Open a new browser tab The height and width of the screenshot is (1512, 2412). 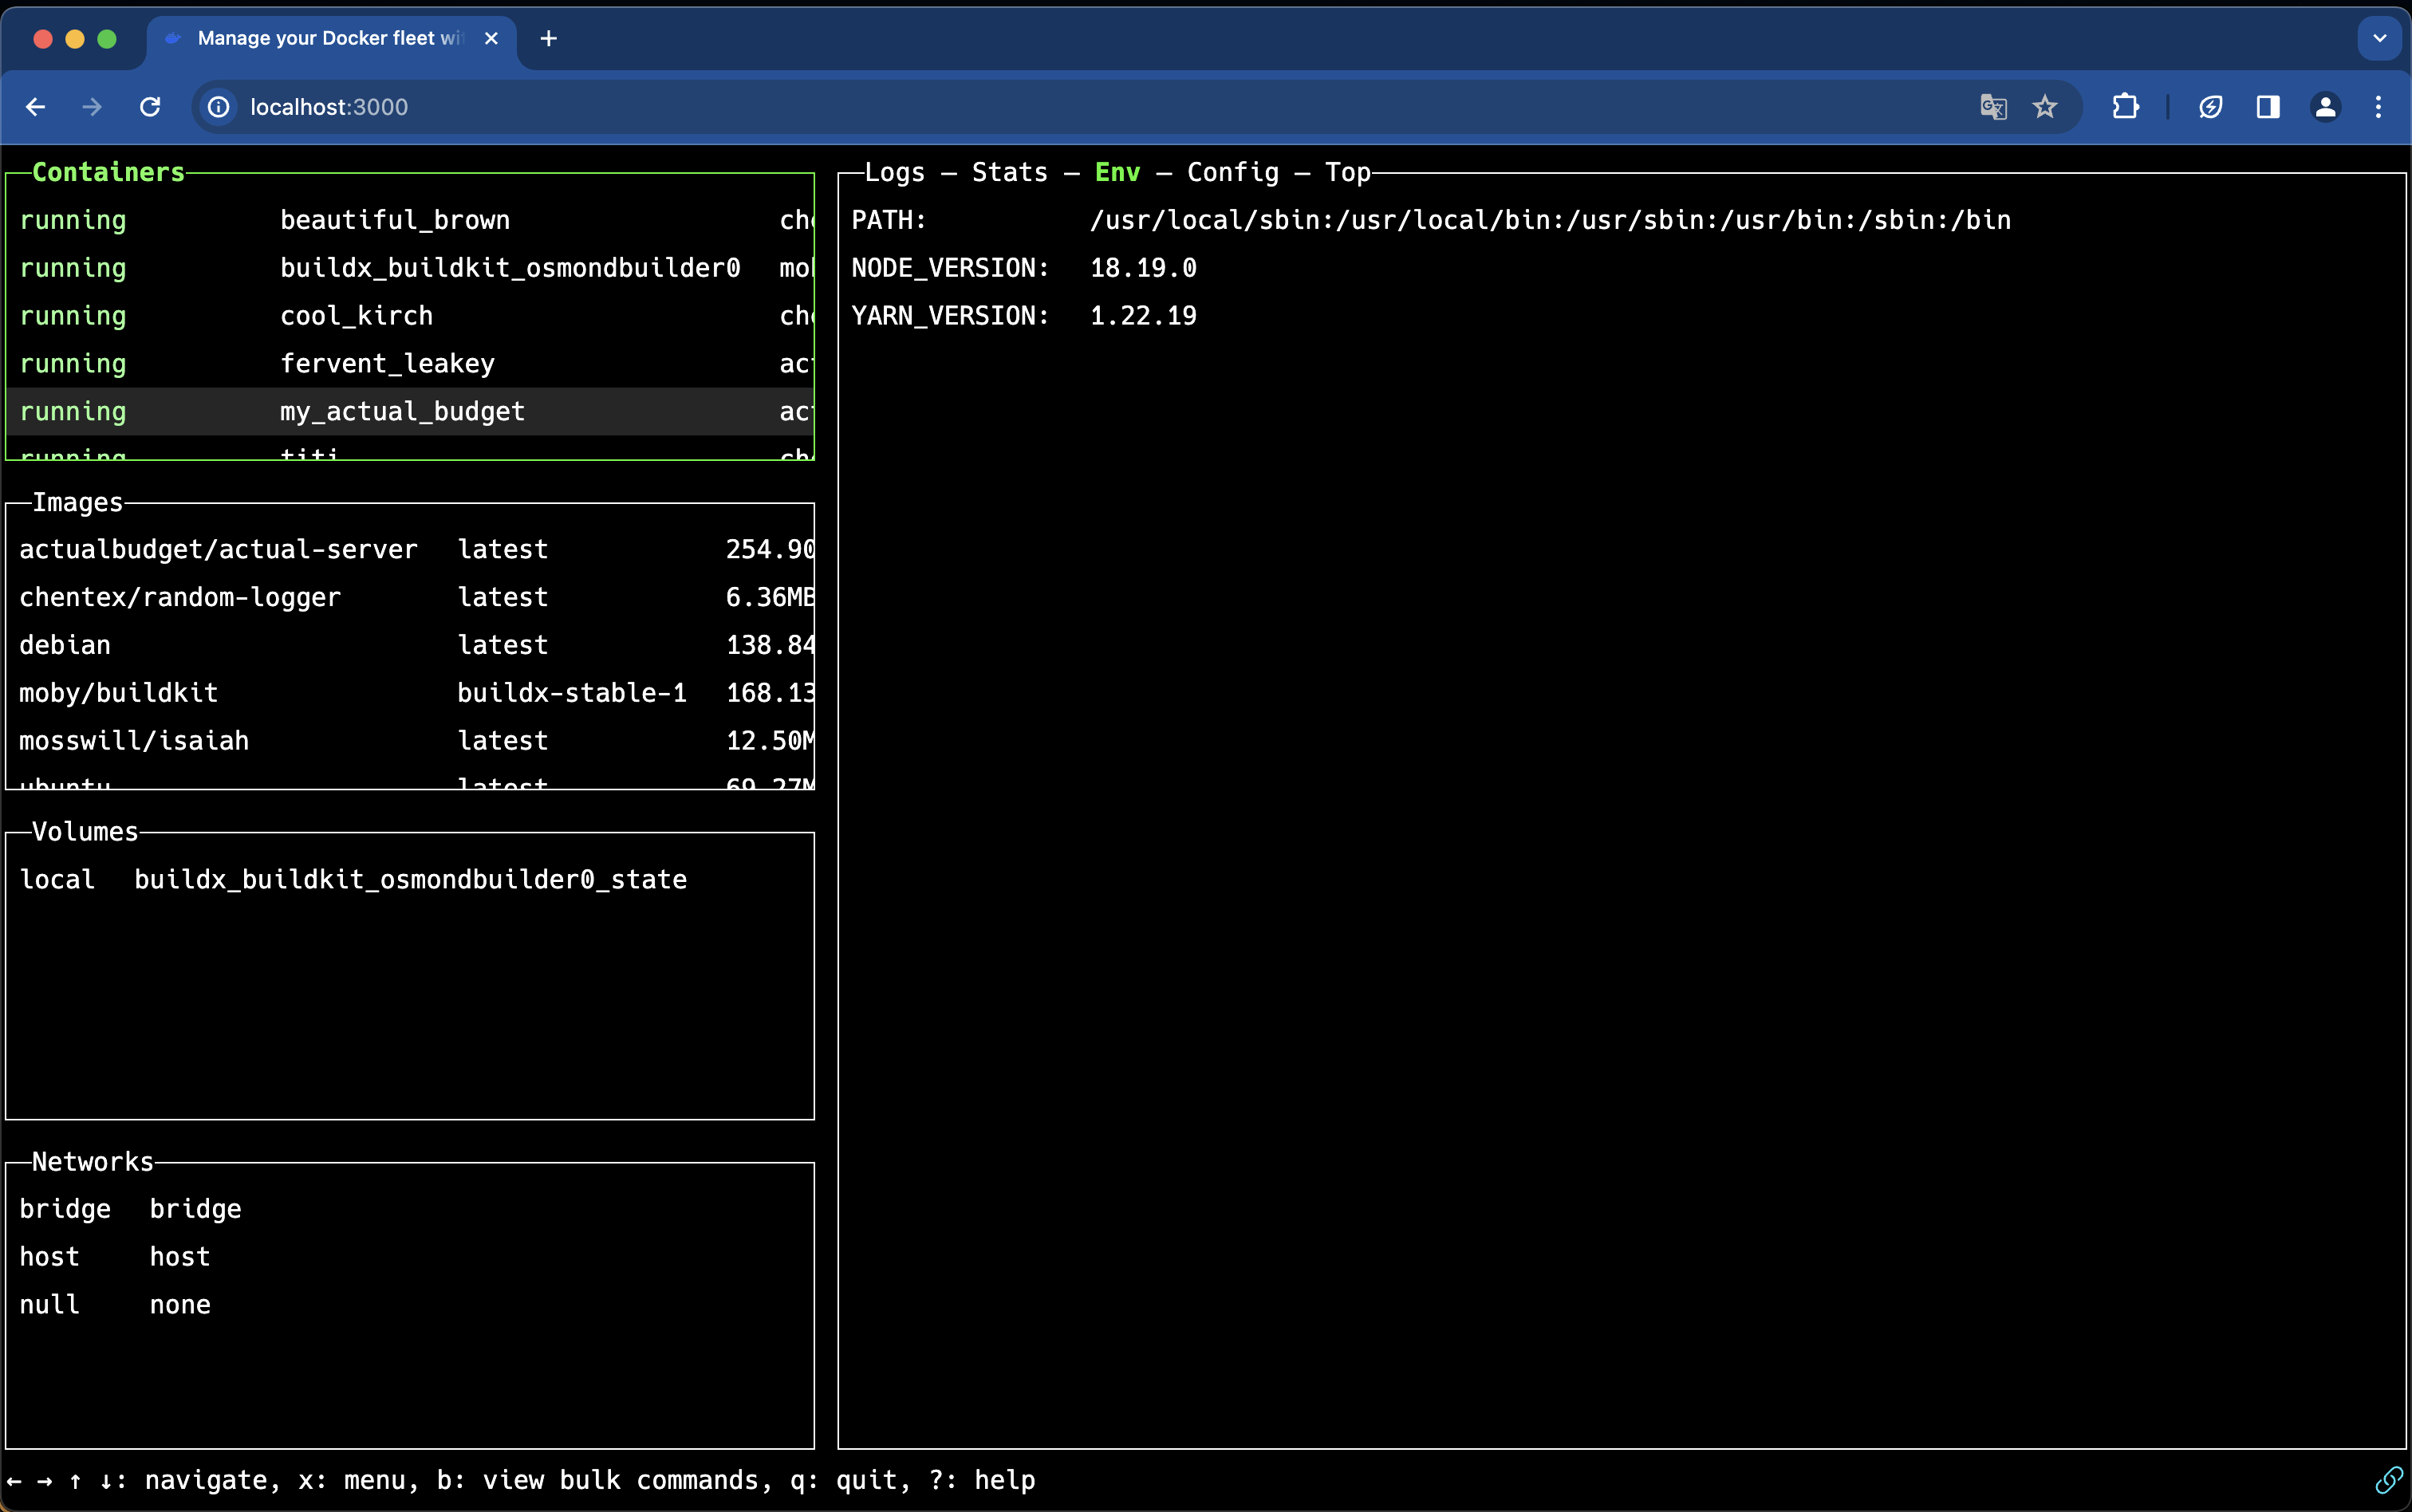pos(548,38)
